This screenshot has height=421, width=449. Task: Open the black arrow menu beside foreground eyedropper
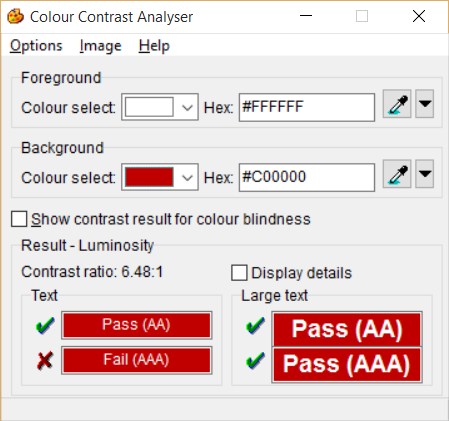coord(424,104)
